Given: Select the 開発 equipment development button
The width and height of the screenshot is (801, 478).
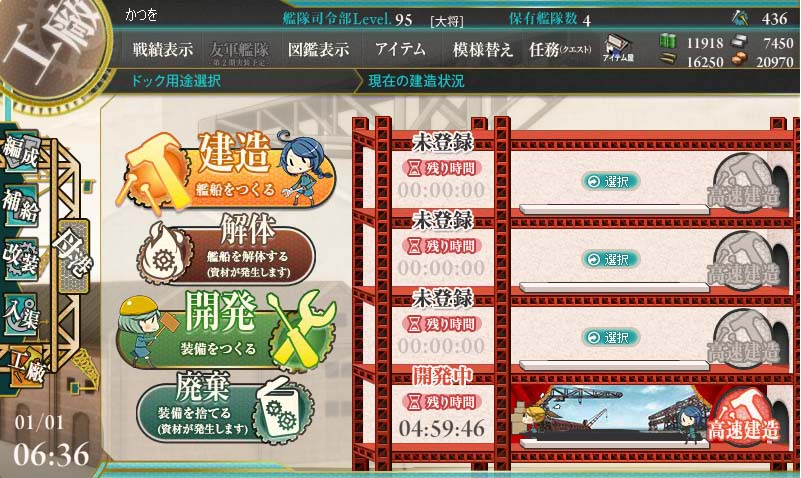Looking at the screenshot, I should pos(227,329).
